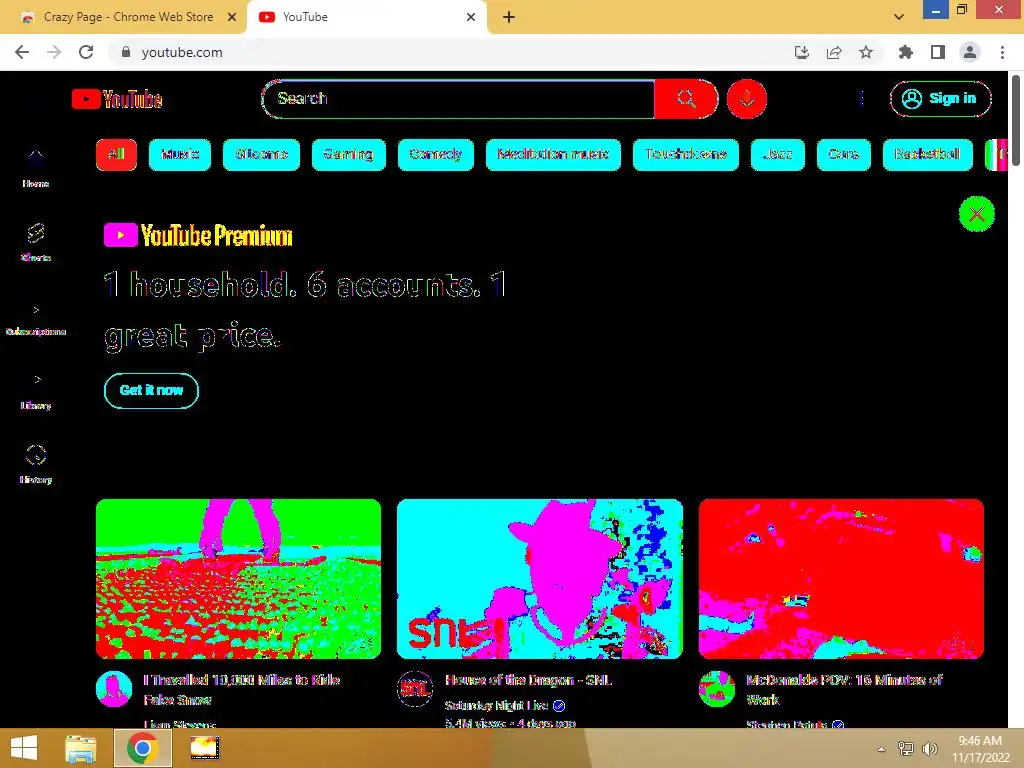Click the network tray icon
The image size is (1024, 768).
(906, 748)
